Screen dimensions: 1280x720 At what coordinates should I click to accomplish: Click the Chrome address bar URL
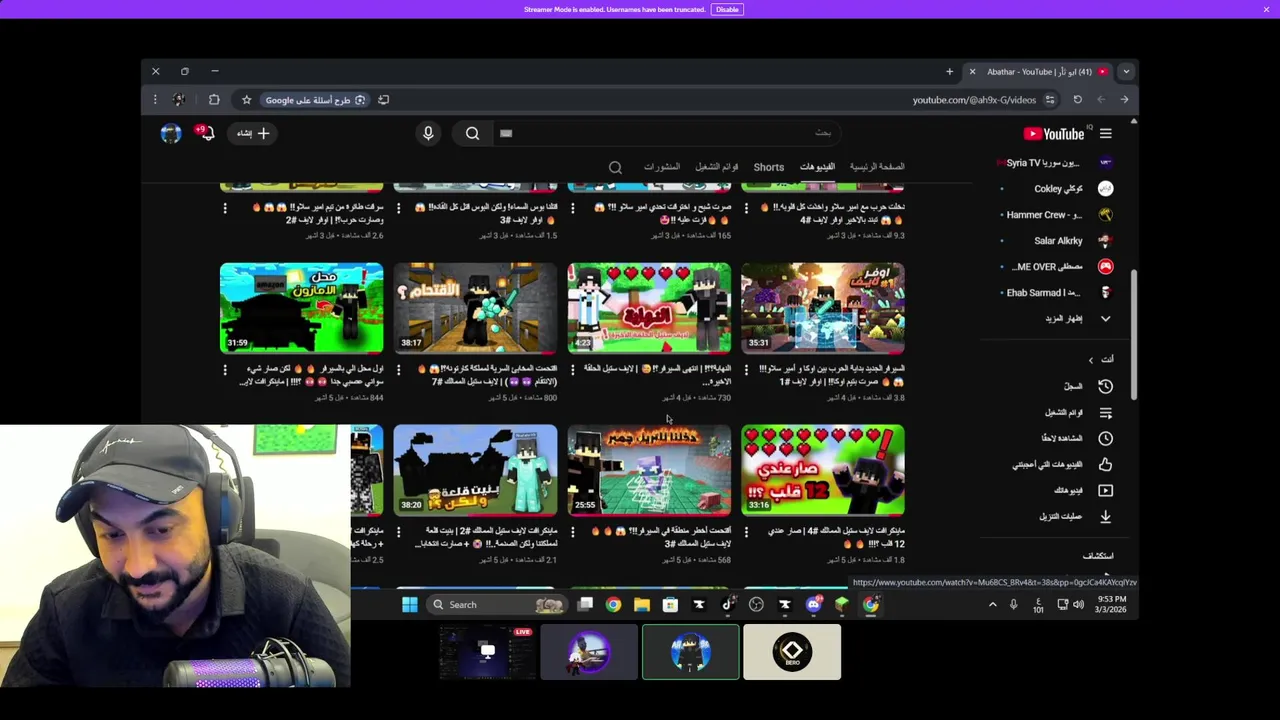pyautogui.click(x=974, y=100)
